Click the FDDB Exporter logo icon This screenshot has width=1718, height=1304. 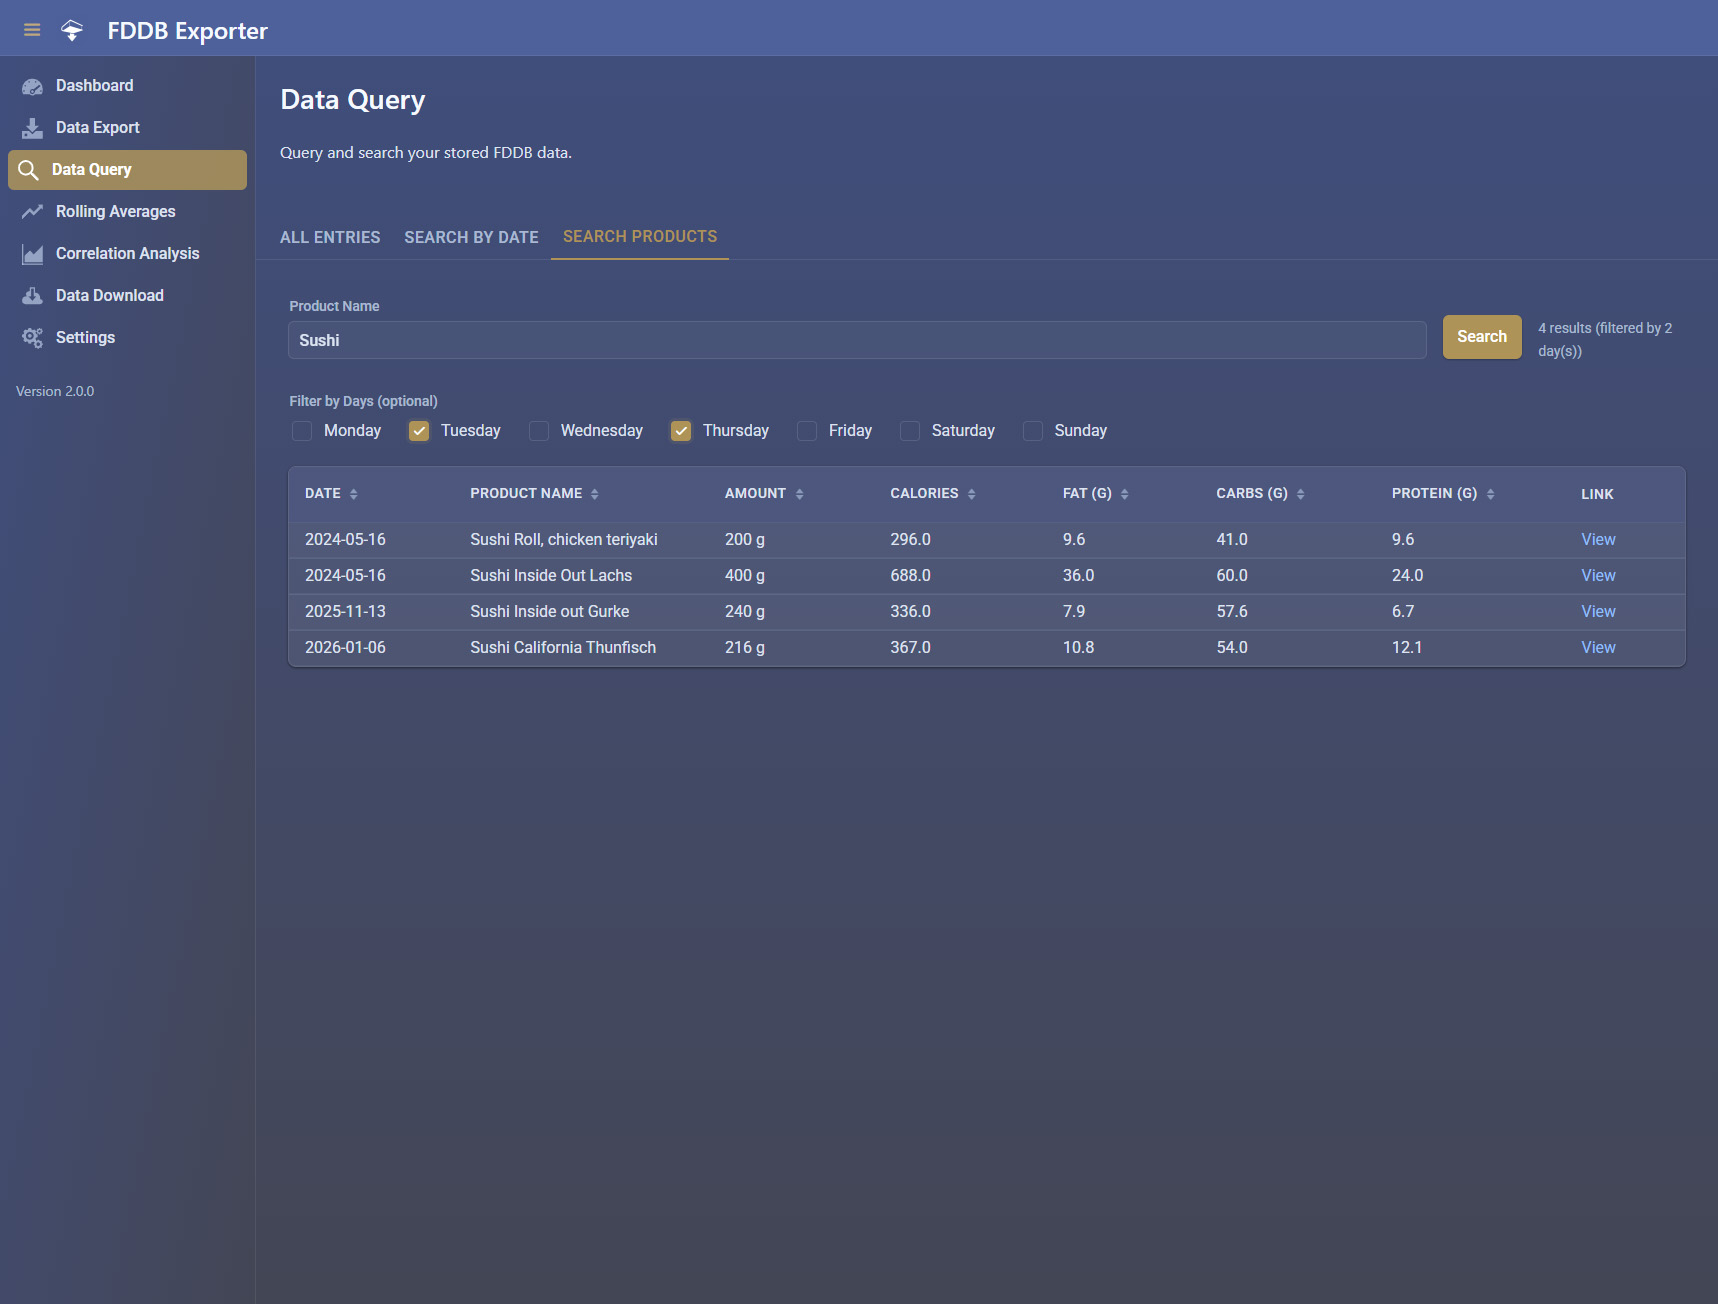pyautogui.click(x=72, y=30)
